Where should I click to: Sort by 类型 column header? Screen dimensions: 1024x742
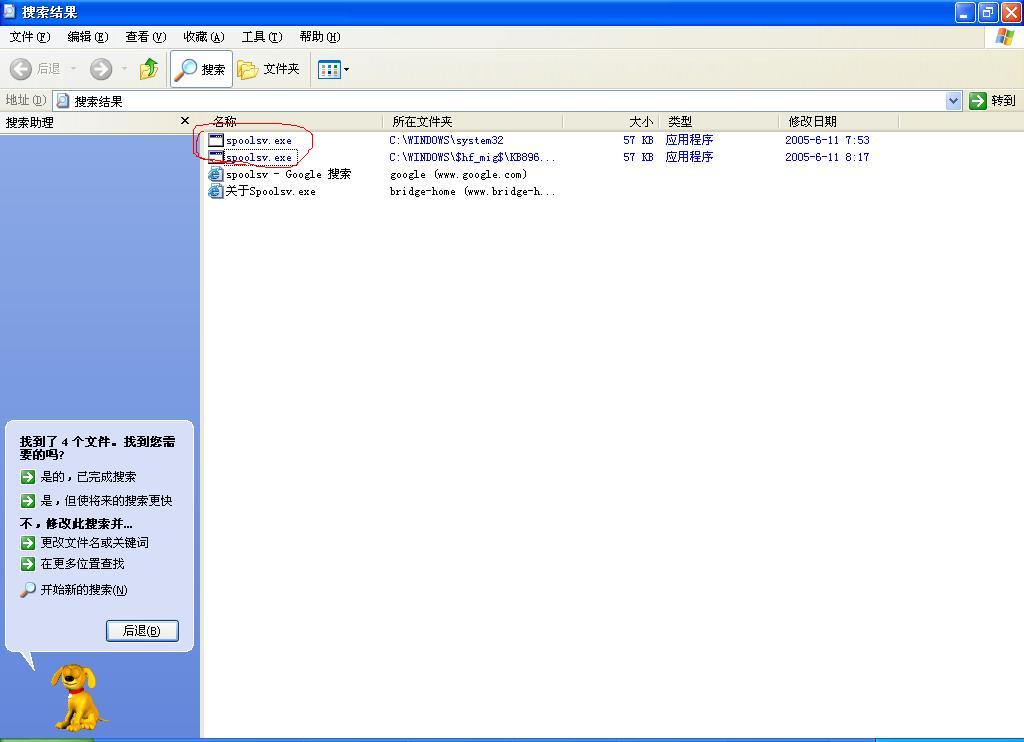[719, 121]
